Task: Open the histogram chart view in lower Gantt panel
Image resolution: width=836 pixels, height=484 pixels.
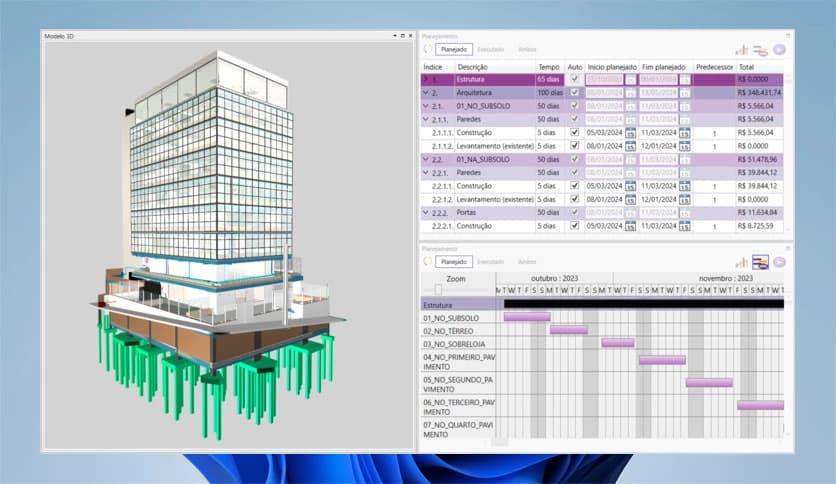Action: click(742, 262)
